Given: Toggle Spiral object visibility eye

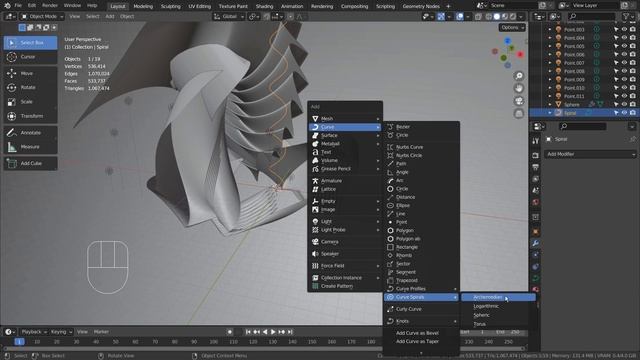Looking at the screenshot, I should pyautogui.click(x=624, y=113).
